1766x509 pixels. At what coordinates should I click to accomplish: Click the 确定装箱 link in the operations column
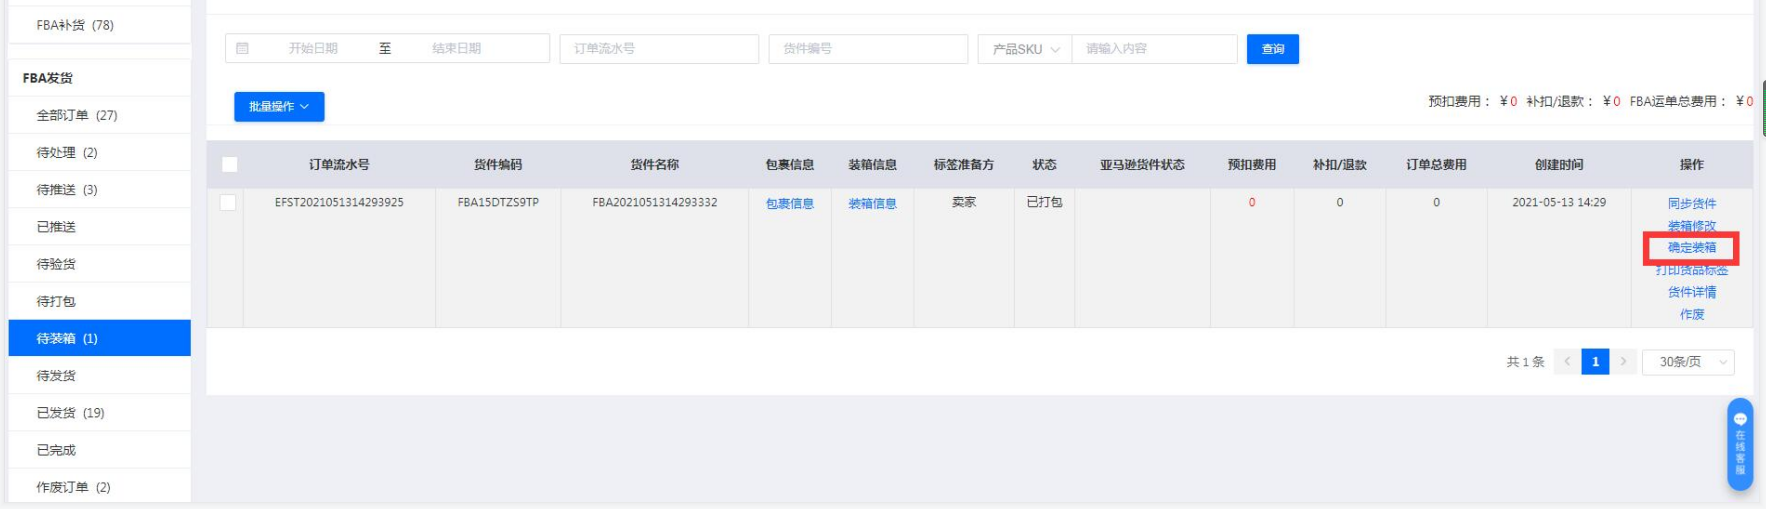pos(1691,248)
